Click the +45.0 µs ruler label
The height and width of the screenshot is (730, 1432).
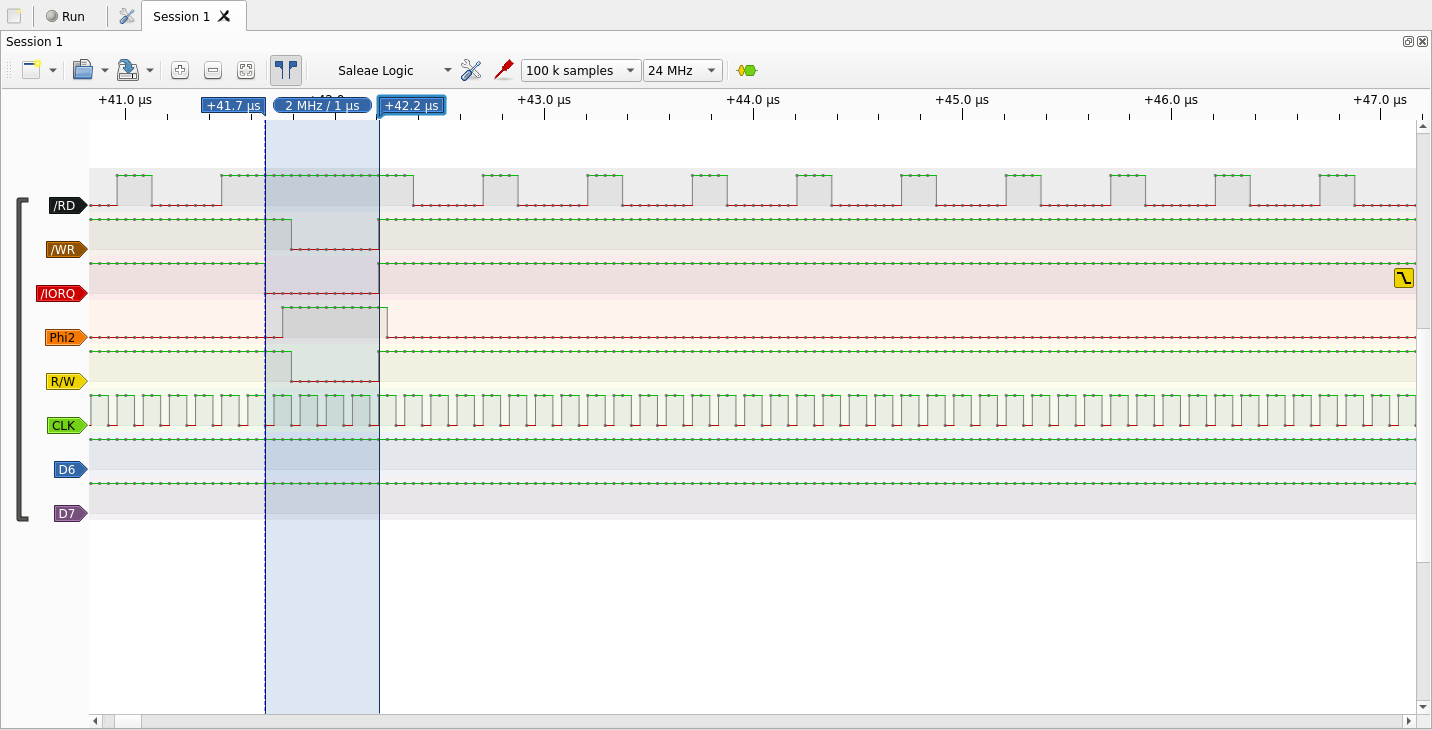(x=962, y=100)
